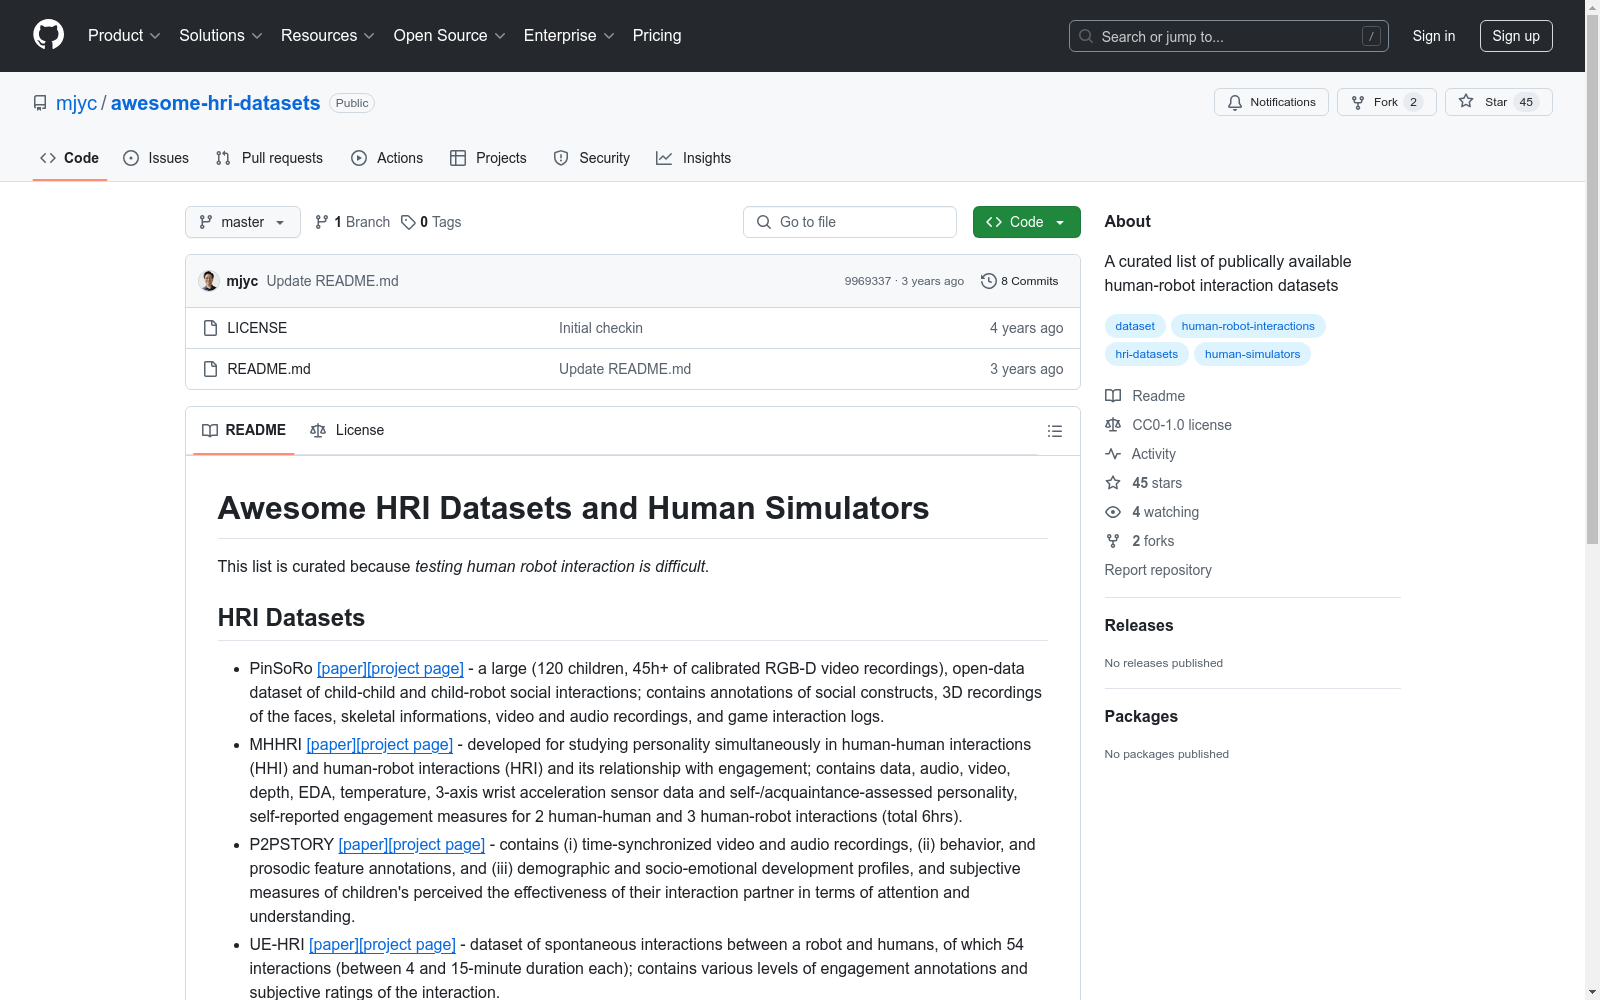Viewport: 1600px width, 1000px height.
Task: Expand the master branch dropdown
Action: [242, 222]
